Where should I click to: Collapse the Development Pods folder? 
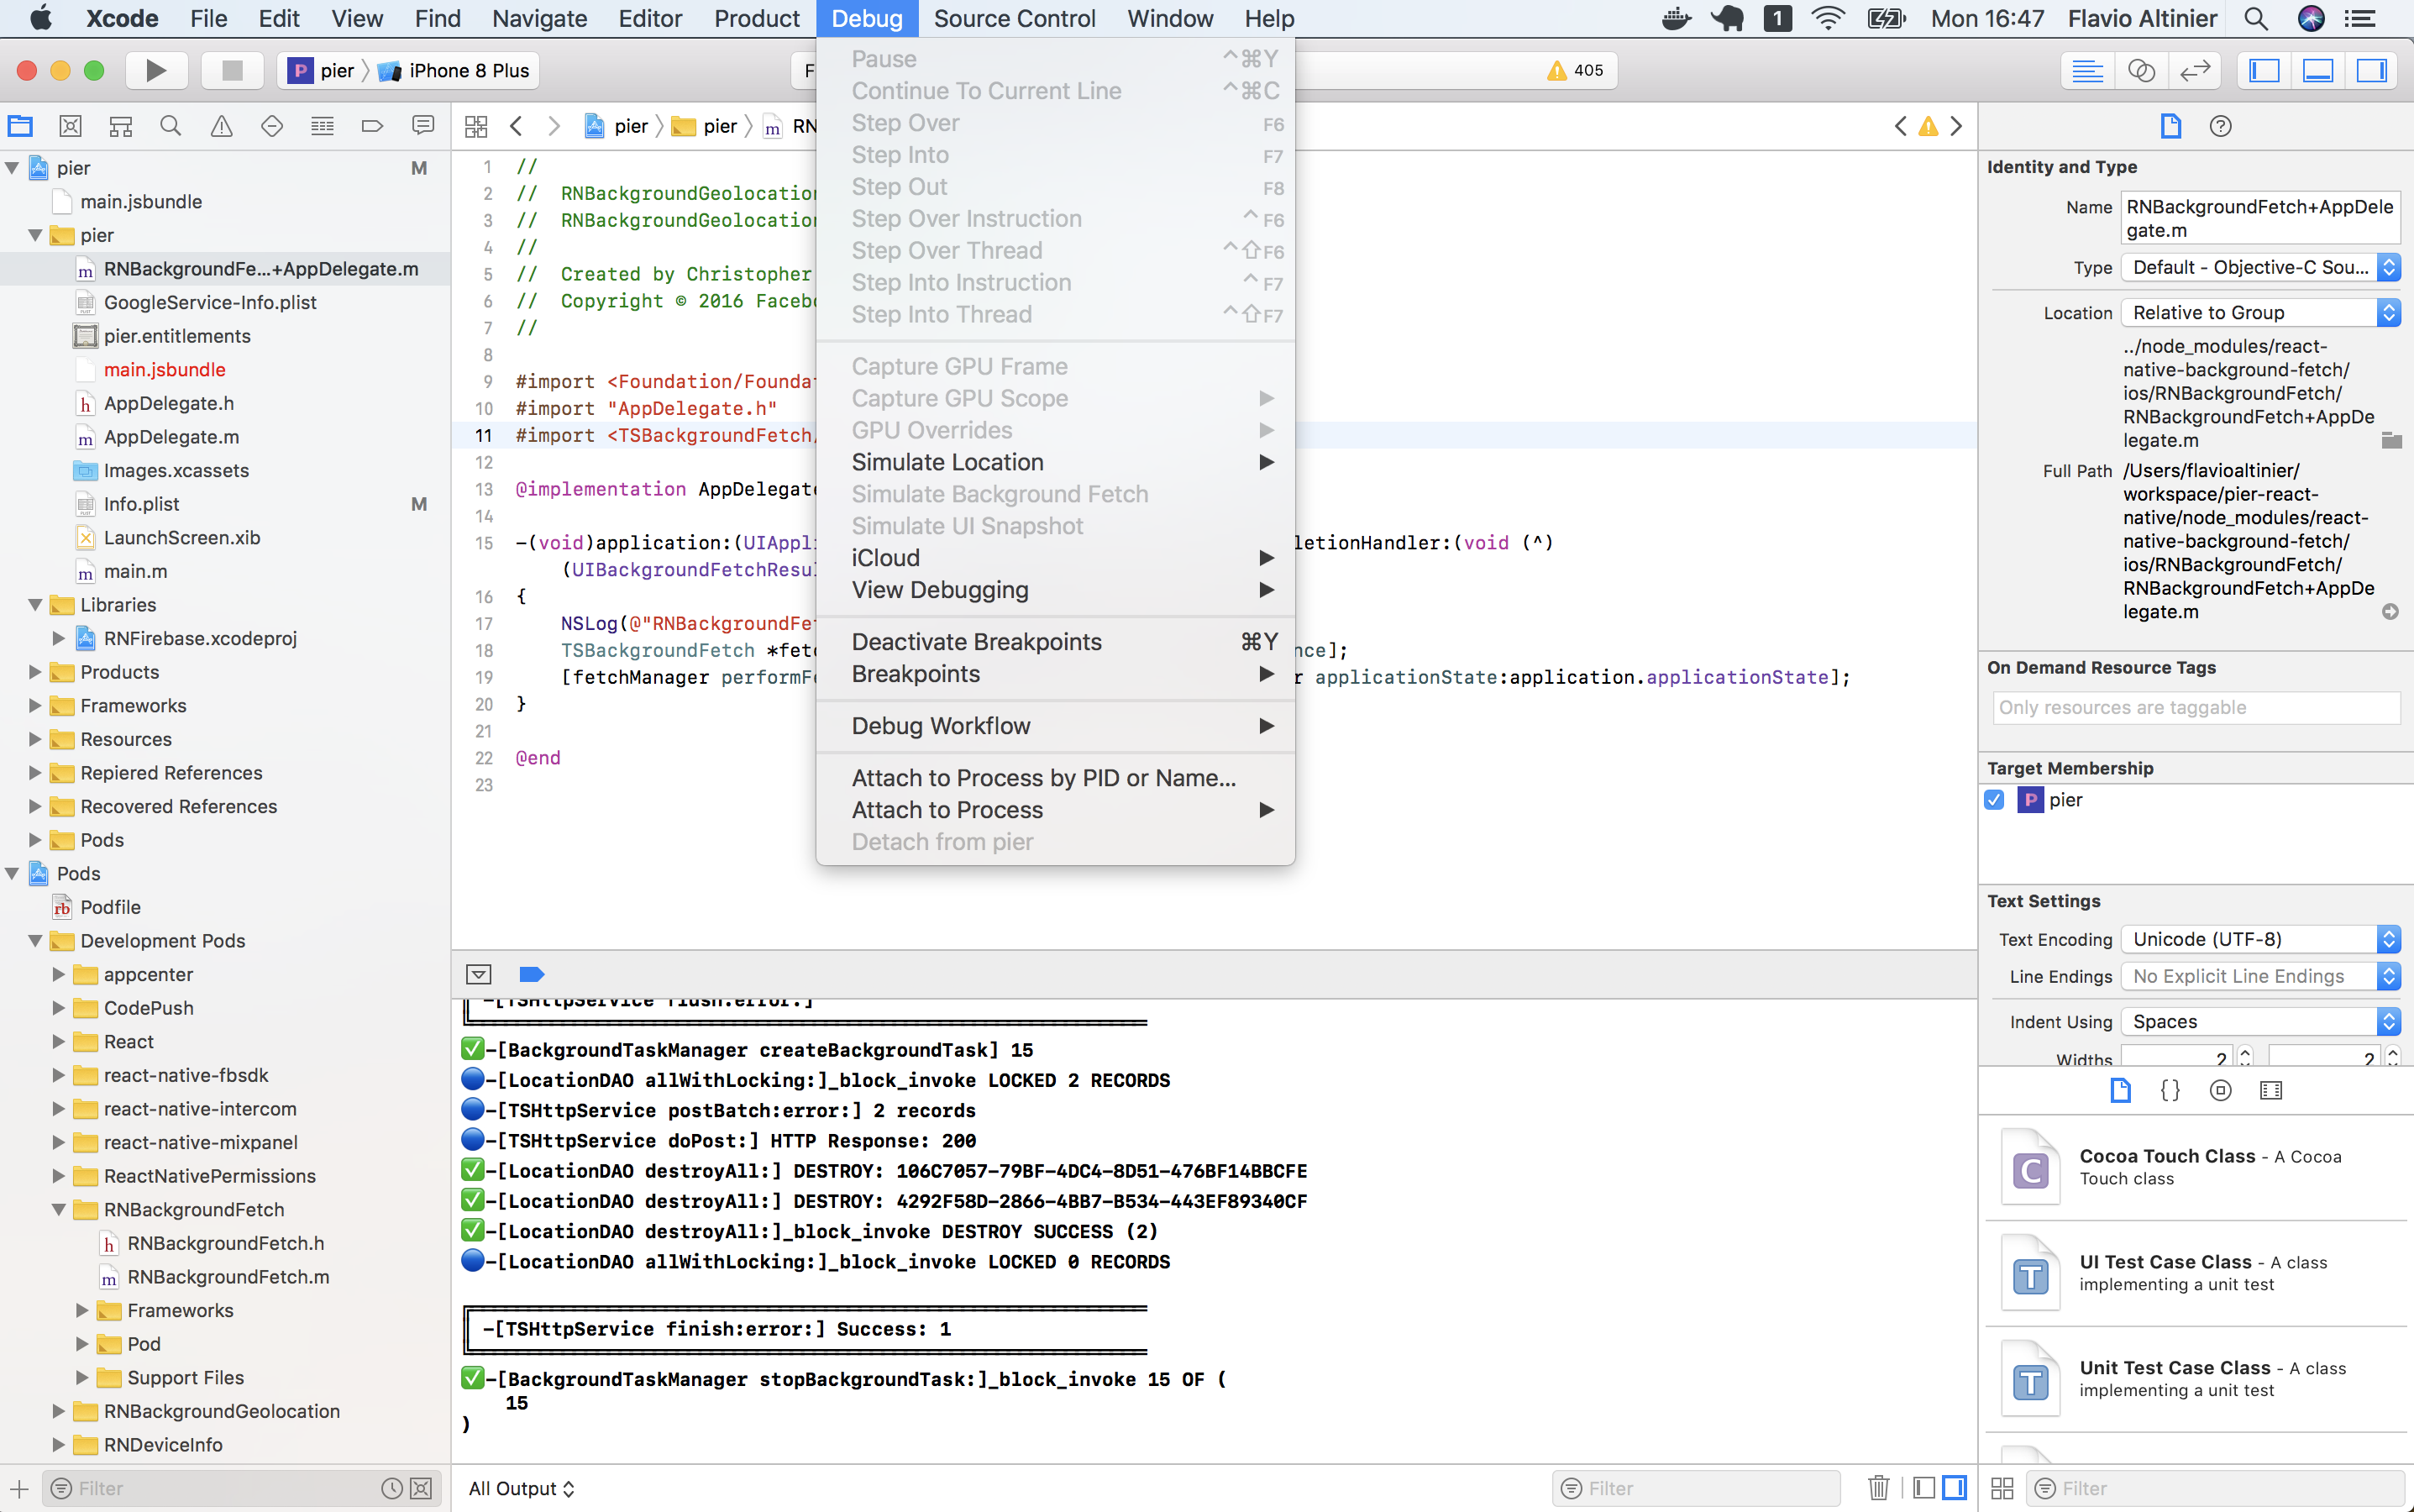click(x=35, y=940)
